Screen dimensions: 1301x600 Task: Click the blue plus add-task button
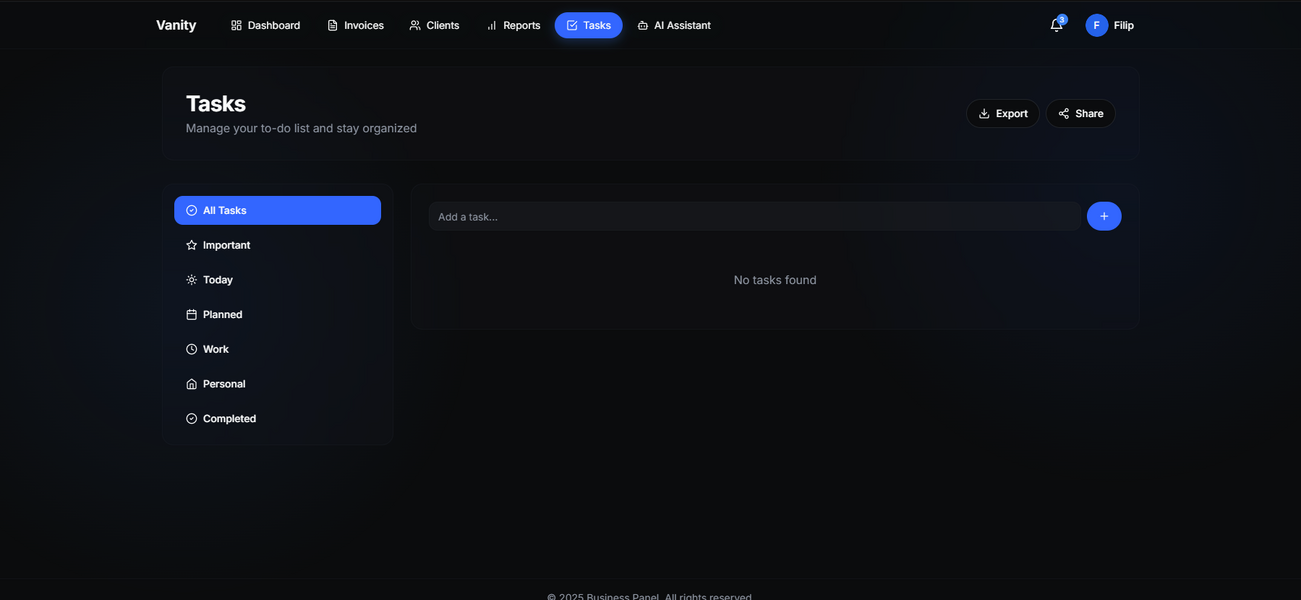click(1104, 216)
